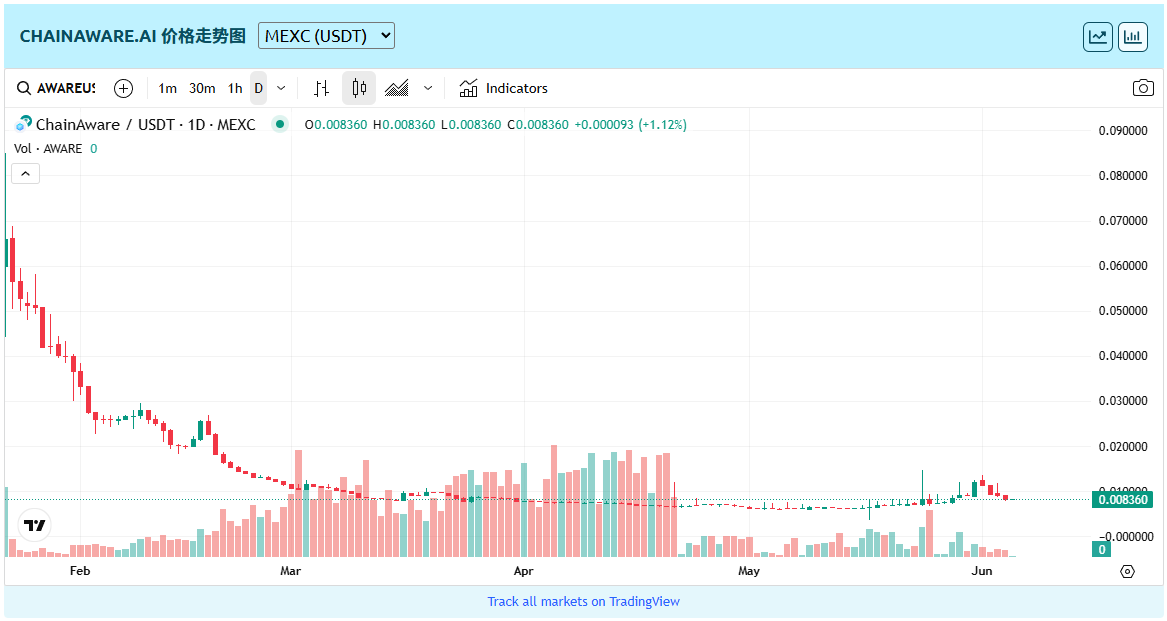Image resolution: width=1167 pixels, height=621 pixels.
Task: Expand the timeframe interval dropdown arrow
Action: pyautogui.click(x=281, y=89)
